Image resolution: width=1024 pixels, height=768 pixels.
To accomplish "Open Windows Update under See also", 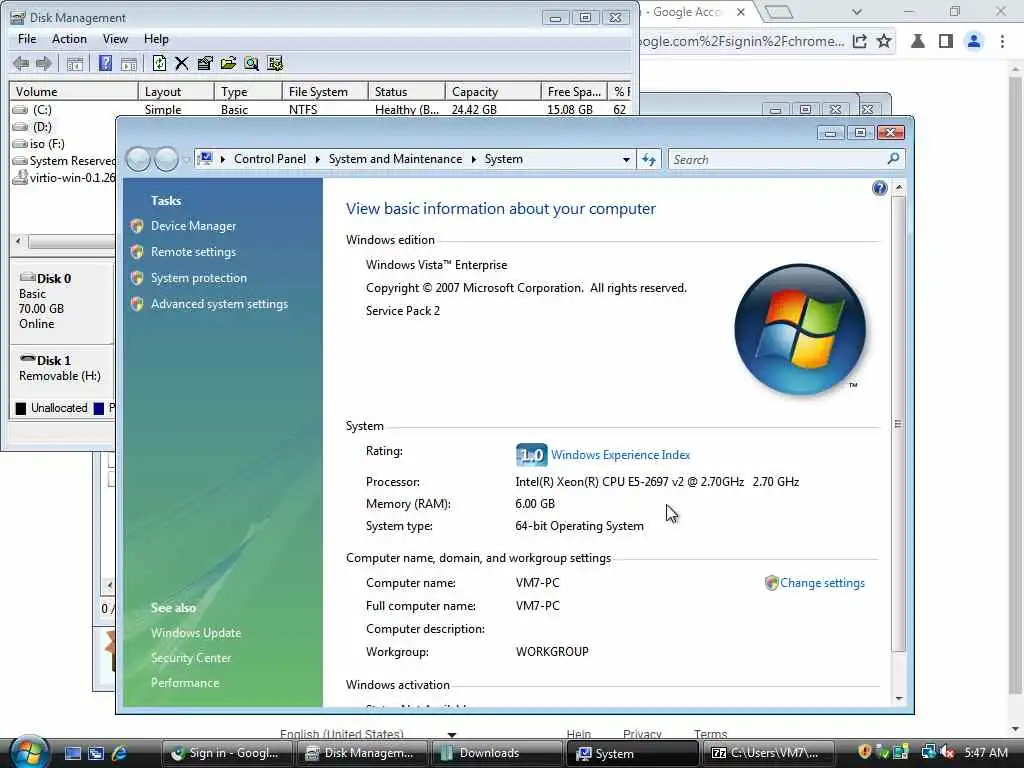I will 196,633.
